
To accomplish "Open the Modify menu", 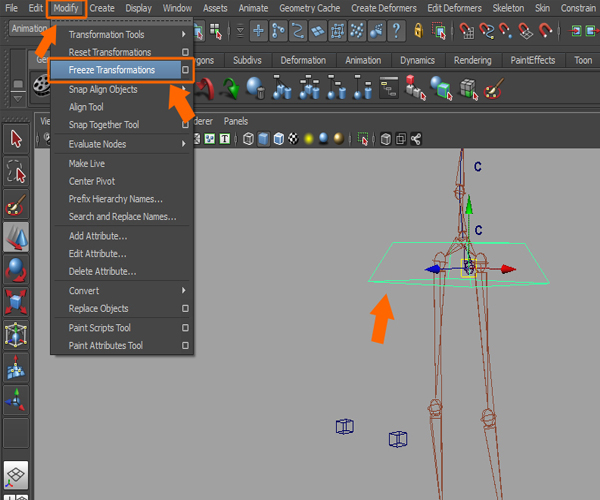I will point(66,8).
